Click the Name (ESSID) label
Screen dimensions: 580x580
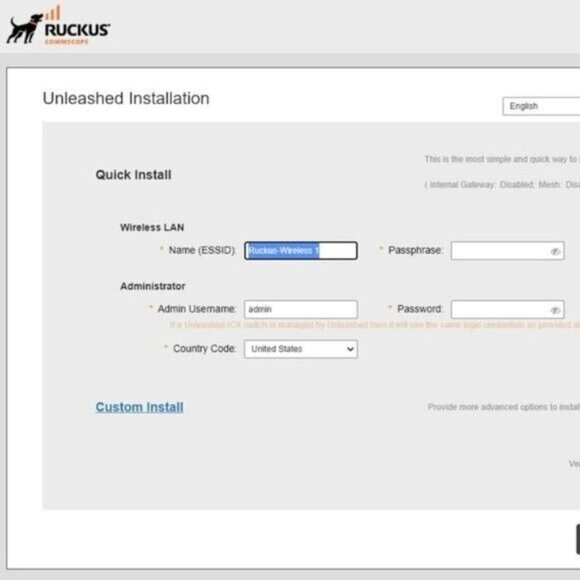[x=202, y=250]
